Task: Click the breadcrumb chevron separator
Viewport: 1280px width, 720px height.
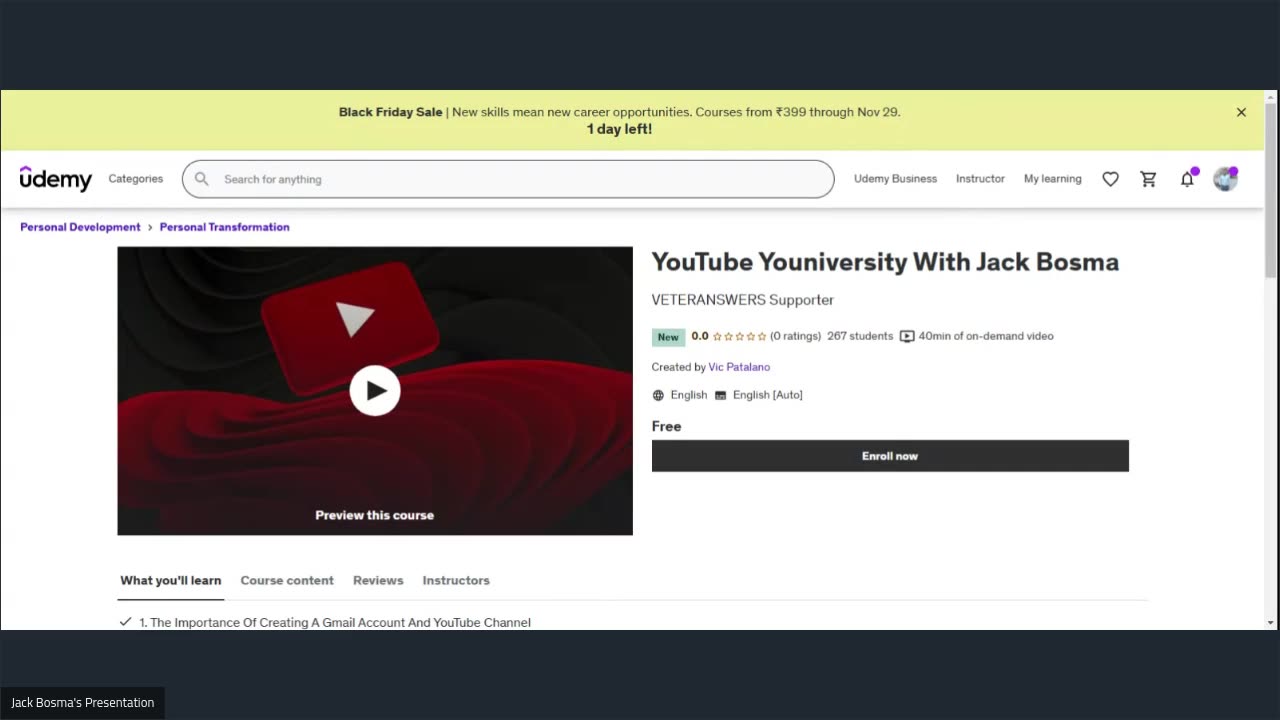Action: [150, 227]
